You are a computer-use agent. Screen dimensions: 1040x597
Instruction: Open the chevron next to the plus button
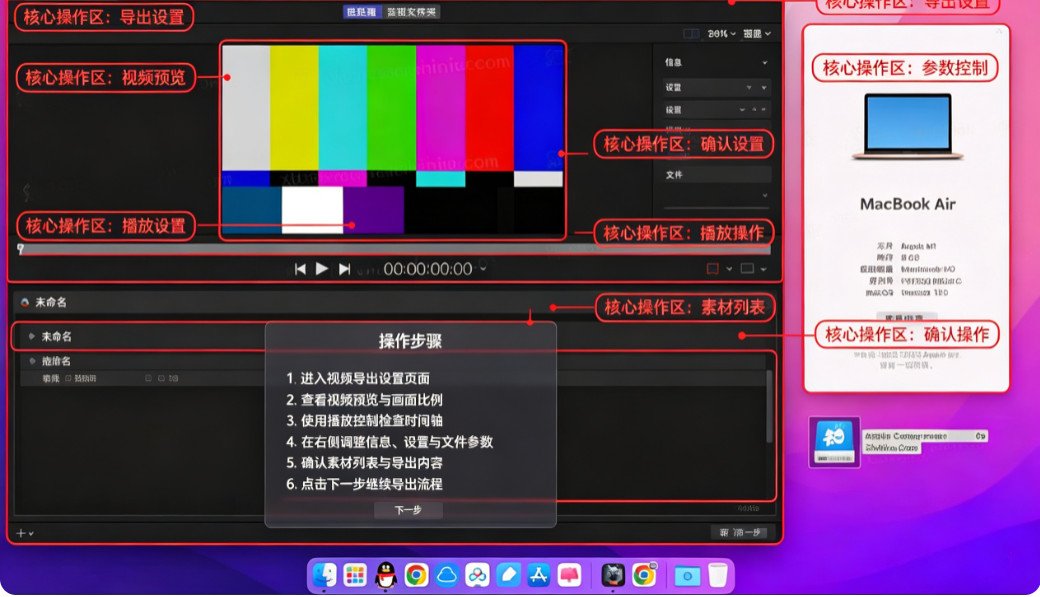point(31,533)
